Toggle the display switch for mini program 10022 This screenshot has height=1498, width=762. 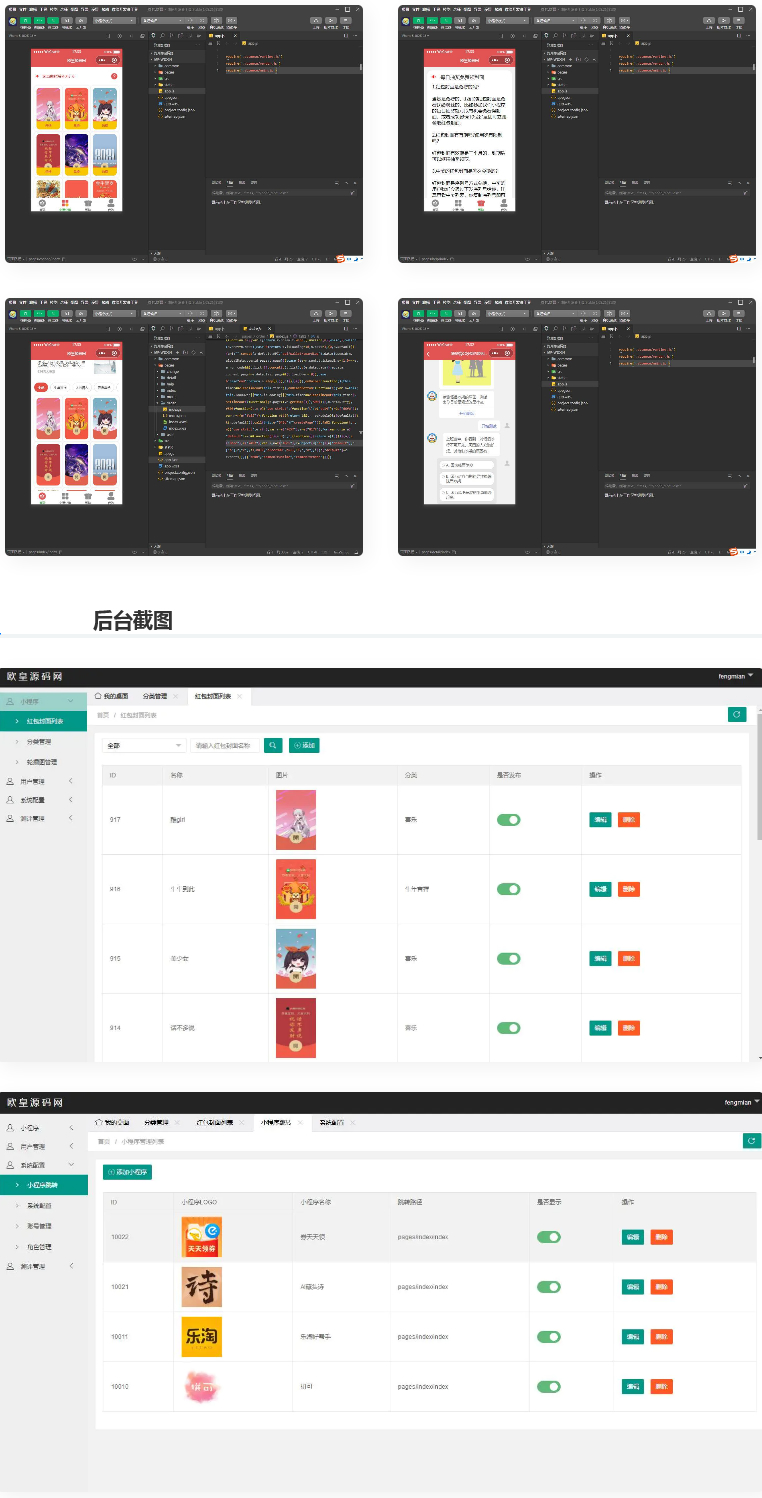(548, 1237)
